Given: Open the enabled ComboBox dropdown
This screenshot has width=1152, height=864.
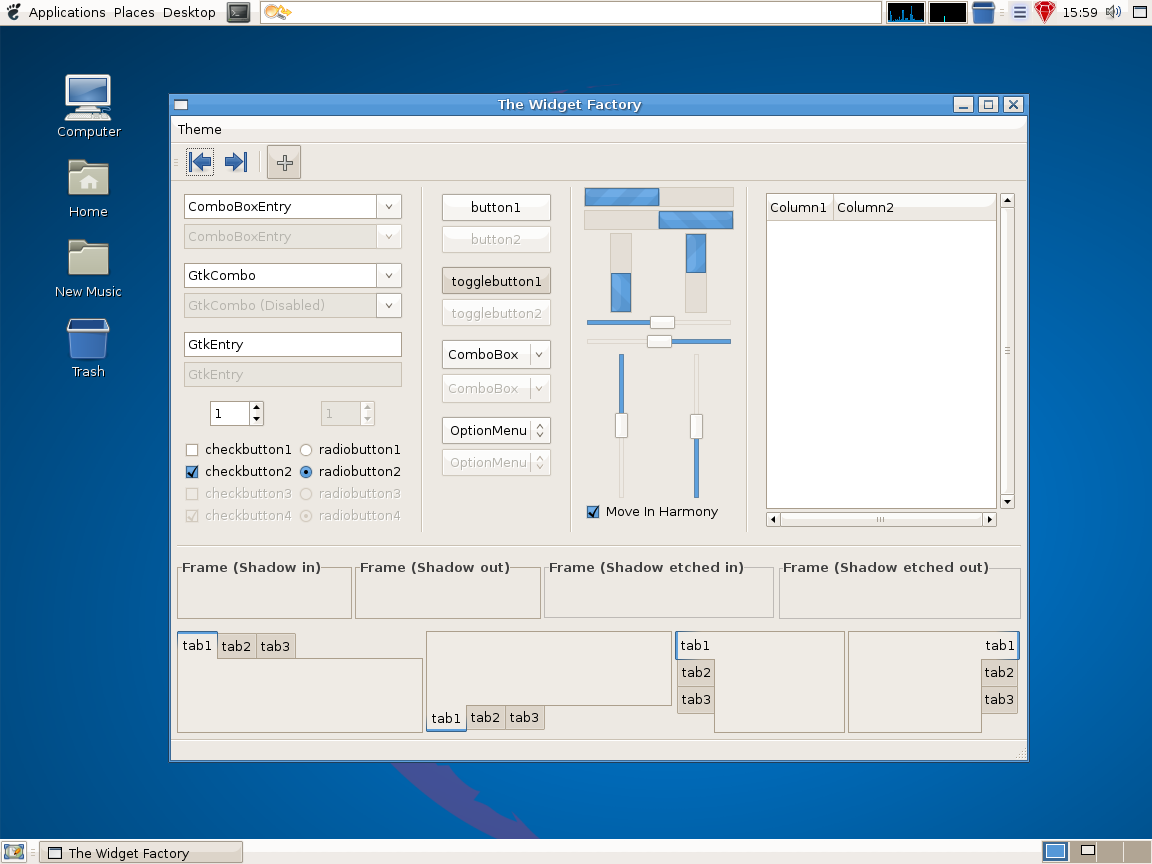Looking at the screenshot, I should 496,354.
